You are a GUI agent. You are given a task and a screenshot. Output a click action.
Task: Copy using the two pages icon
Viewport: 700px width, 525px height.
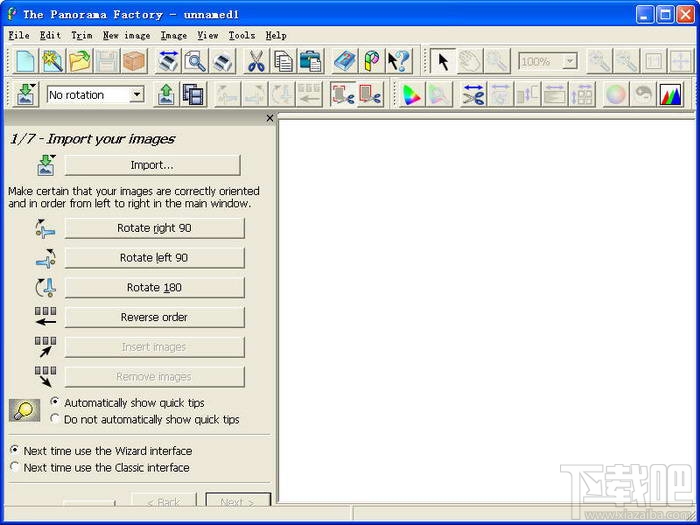point(283,61)
